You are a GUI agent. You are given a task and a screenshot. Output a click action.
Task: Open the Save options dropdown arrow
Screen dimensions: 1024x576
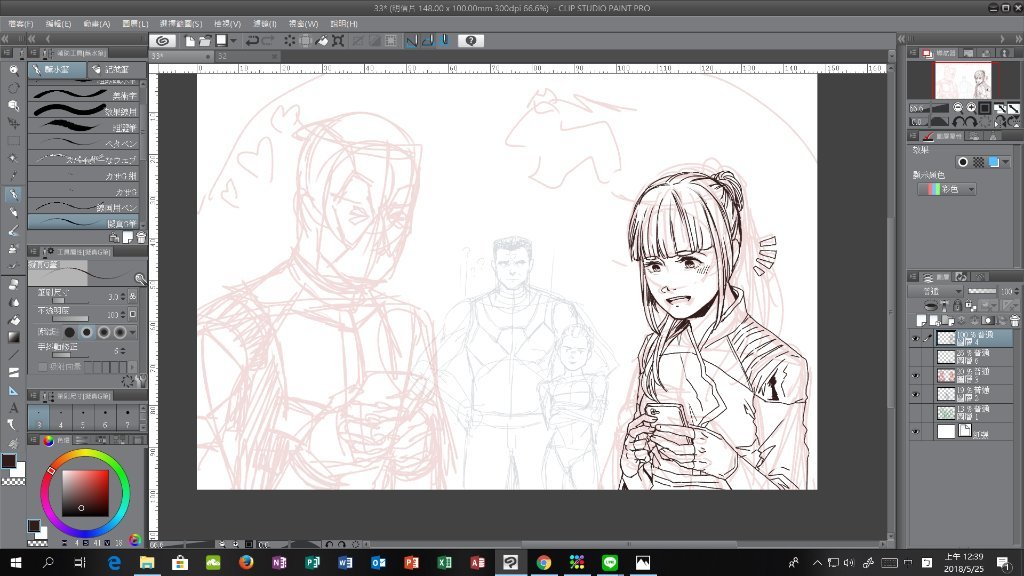(233, 41)
